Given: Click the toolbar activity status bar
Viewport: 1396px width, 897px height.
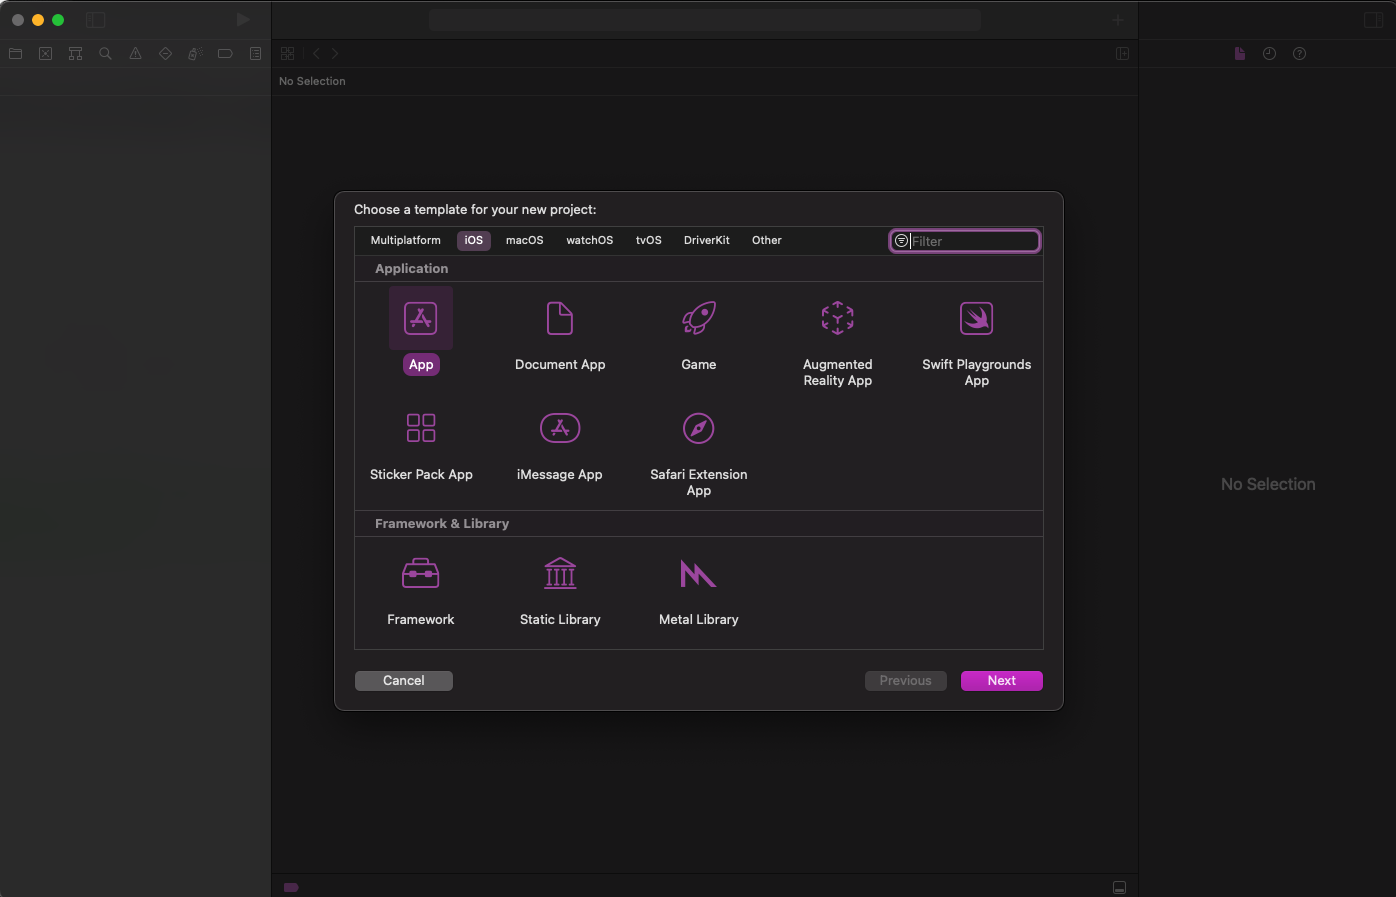Looking at the screenshot, I should point(705,20).
